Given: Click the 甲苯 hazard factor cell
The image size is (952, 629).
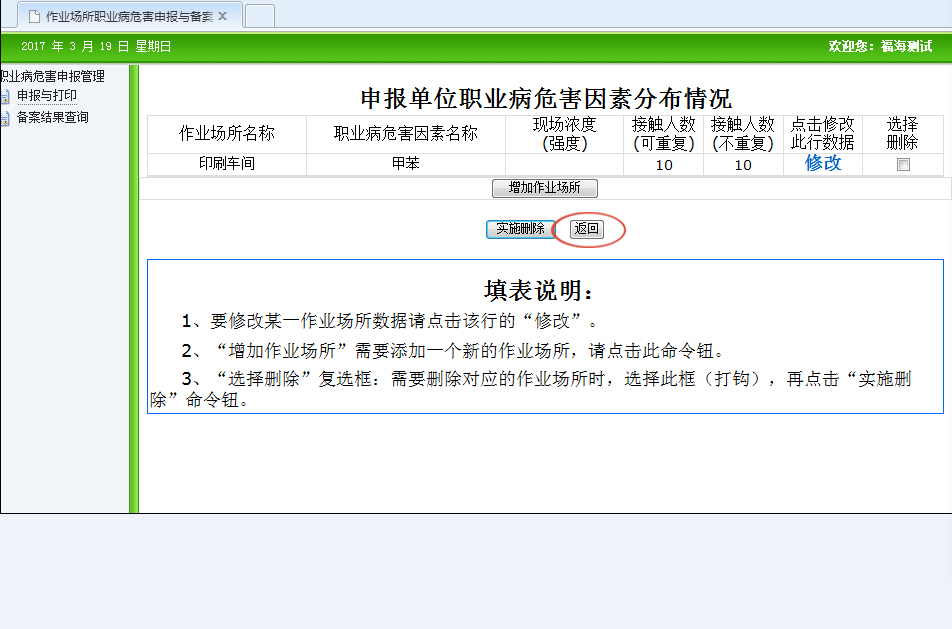Looking at the screenshot, I should point(405,164).
